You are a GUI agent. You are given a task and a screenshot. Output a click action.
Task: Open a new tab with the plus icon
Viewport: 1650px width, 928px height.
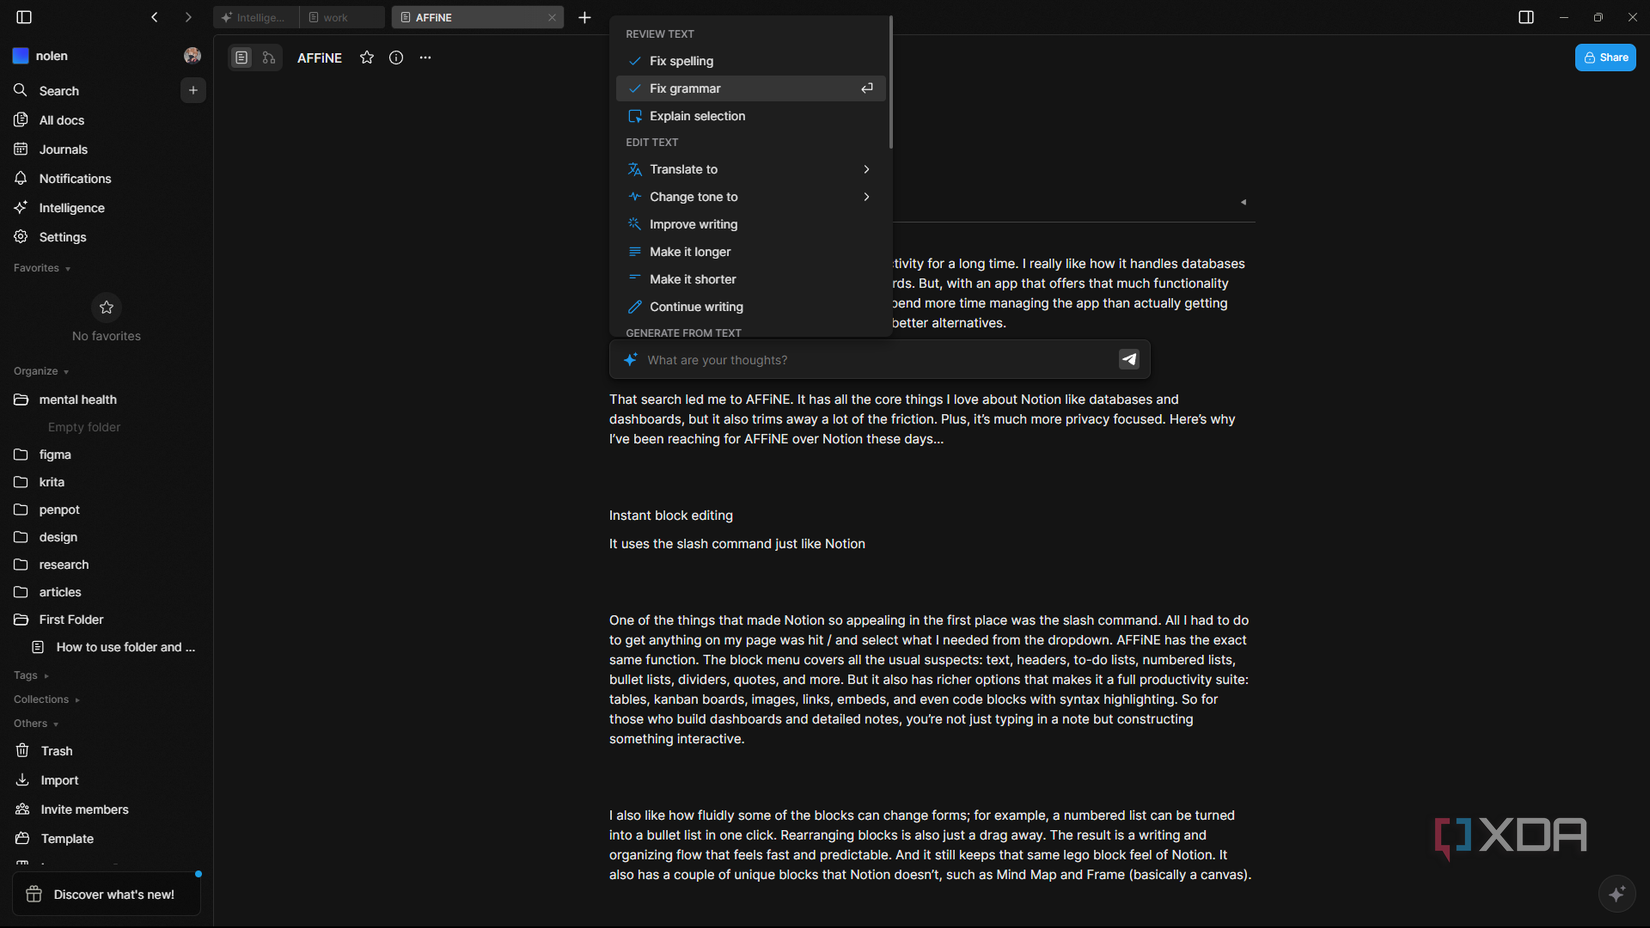[585, 17]
